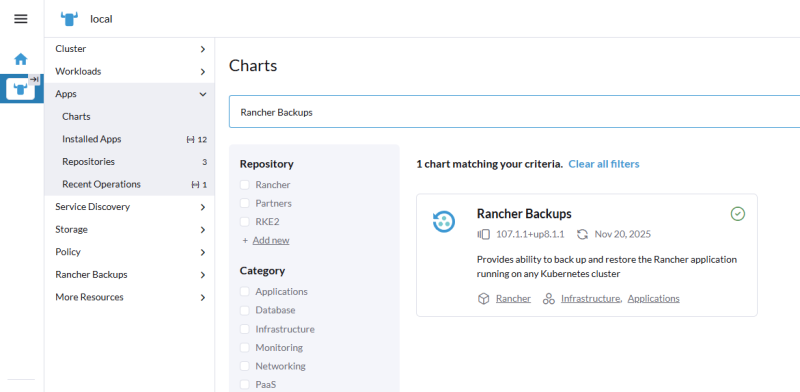This screenshot has width=800, height=392.
Task: Click the namespaced icon beside Recent Operations count
Action: (195, 185)
